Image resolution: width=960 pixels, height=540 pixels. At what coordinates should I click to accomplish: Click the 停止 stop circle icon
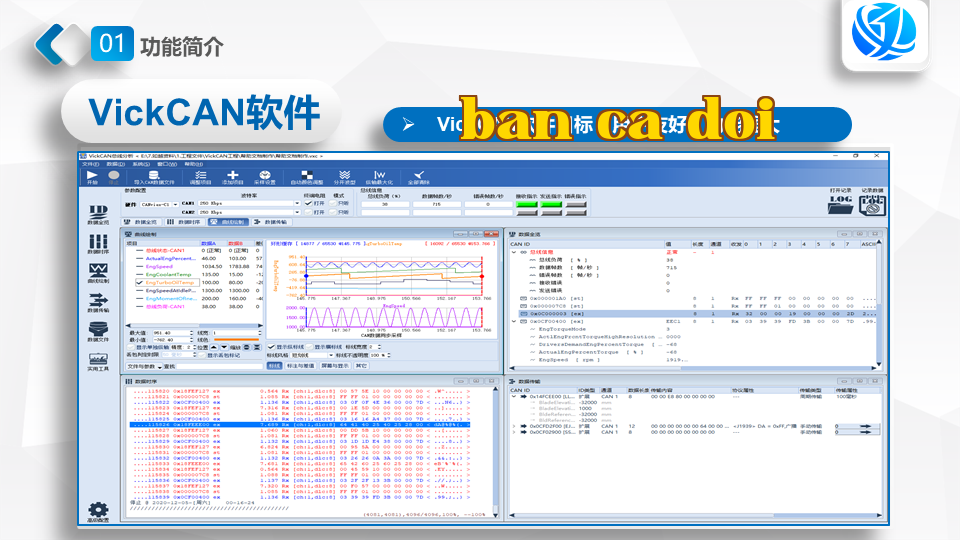(x=113, y=175)
